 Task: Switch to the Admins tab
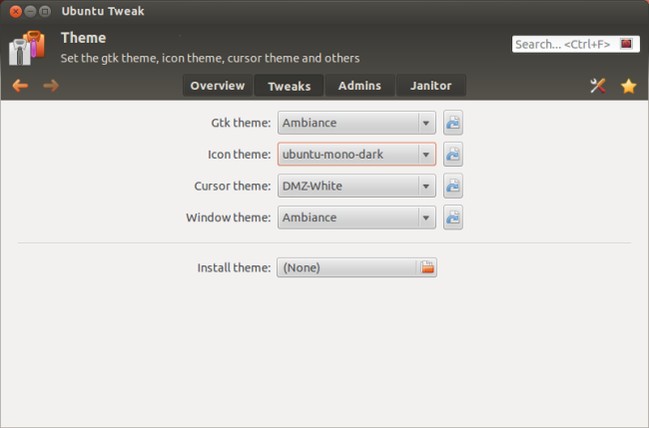(360, 86)
